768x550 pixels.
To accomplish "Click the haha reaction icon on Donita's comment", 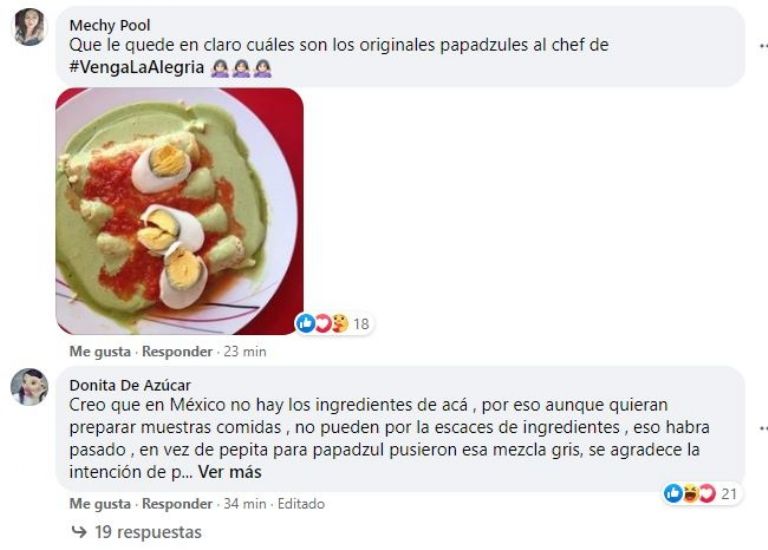I will pyautogui.click(x=690, y=493).
